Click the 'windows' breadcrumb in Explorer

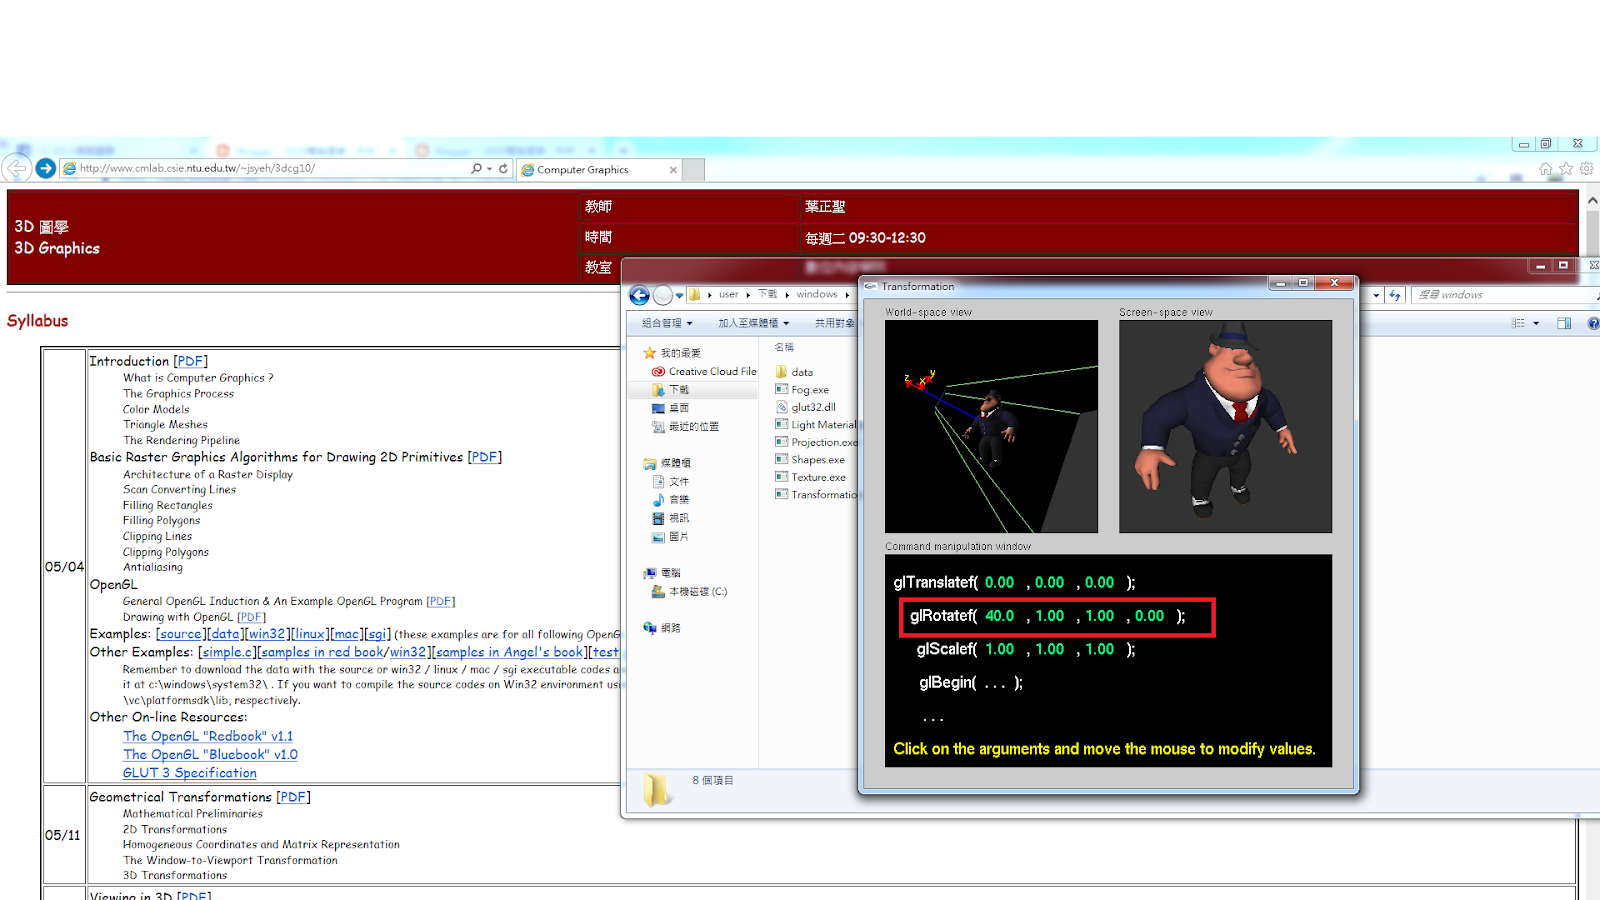817,295
